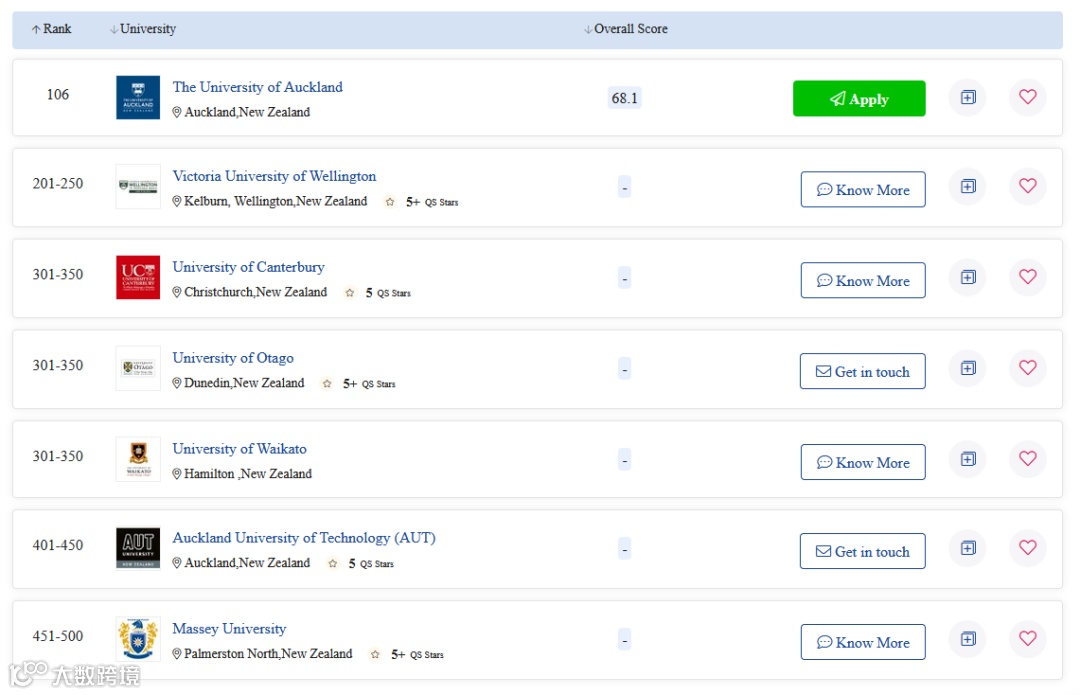
Task: Click the Massey University crest logo
Action: click(x=138, y=639)
